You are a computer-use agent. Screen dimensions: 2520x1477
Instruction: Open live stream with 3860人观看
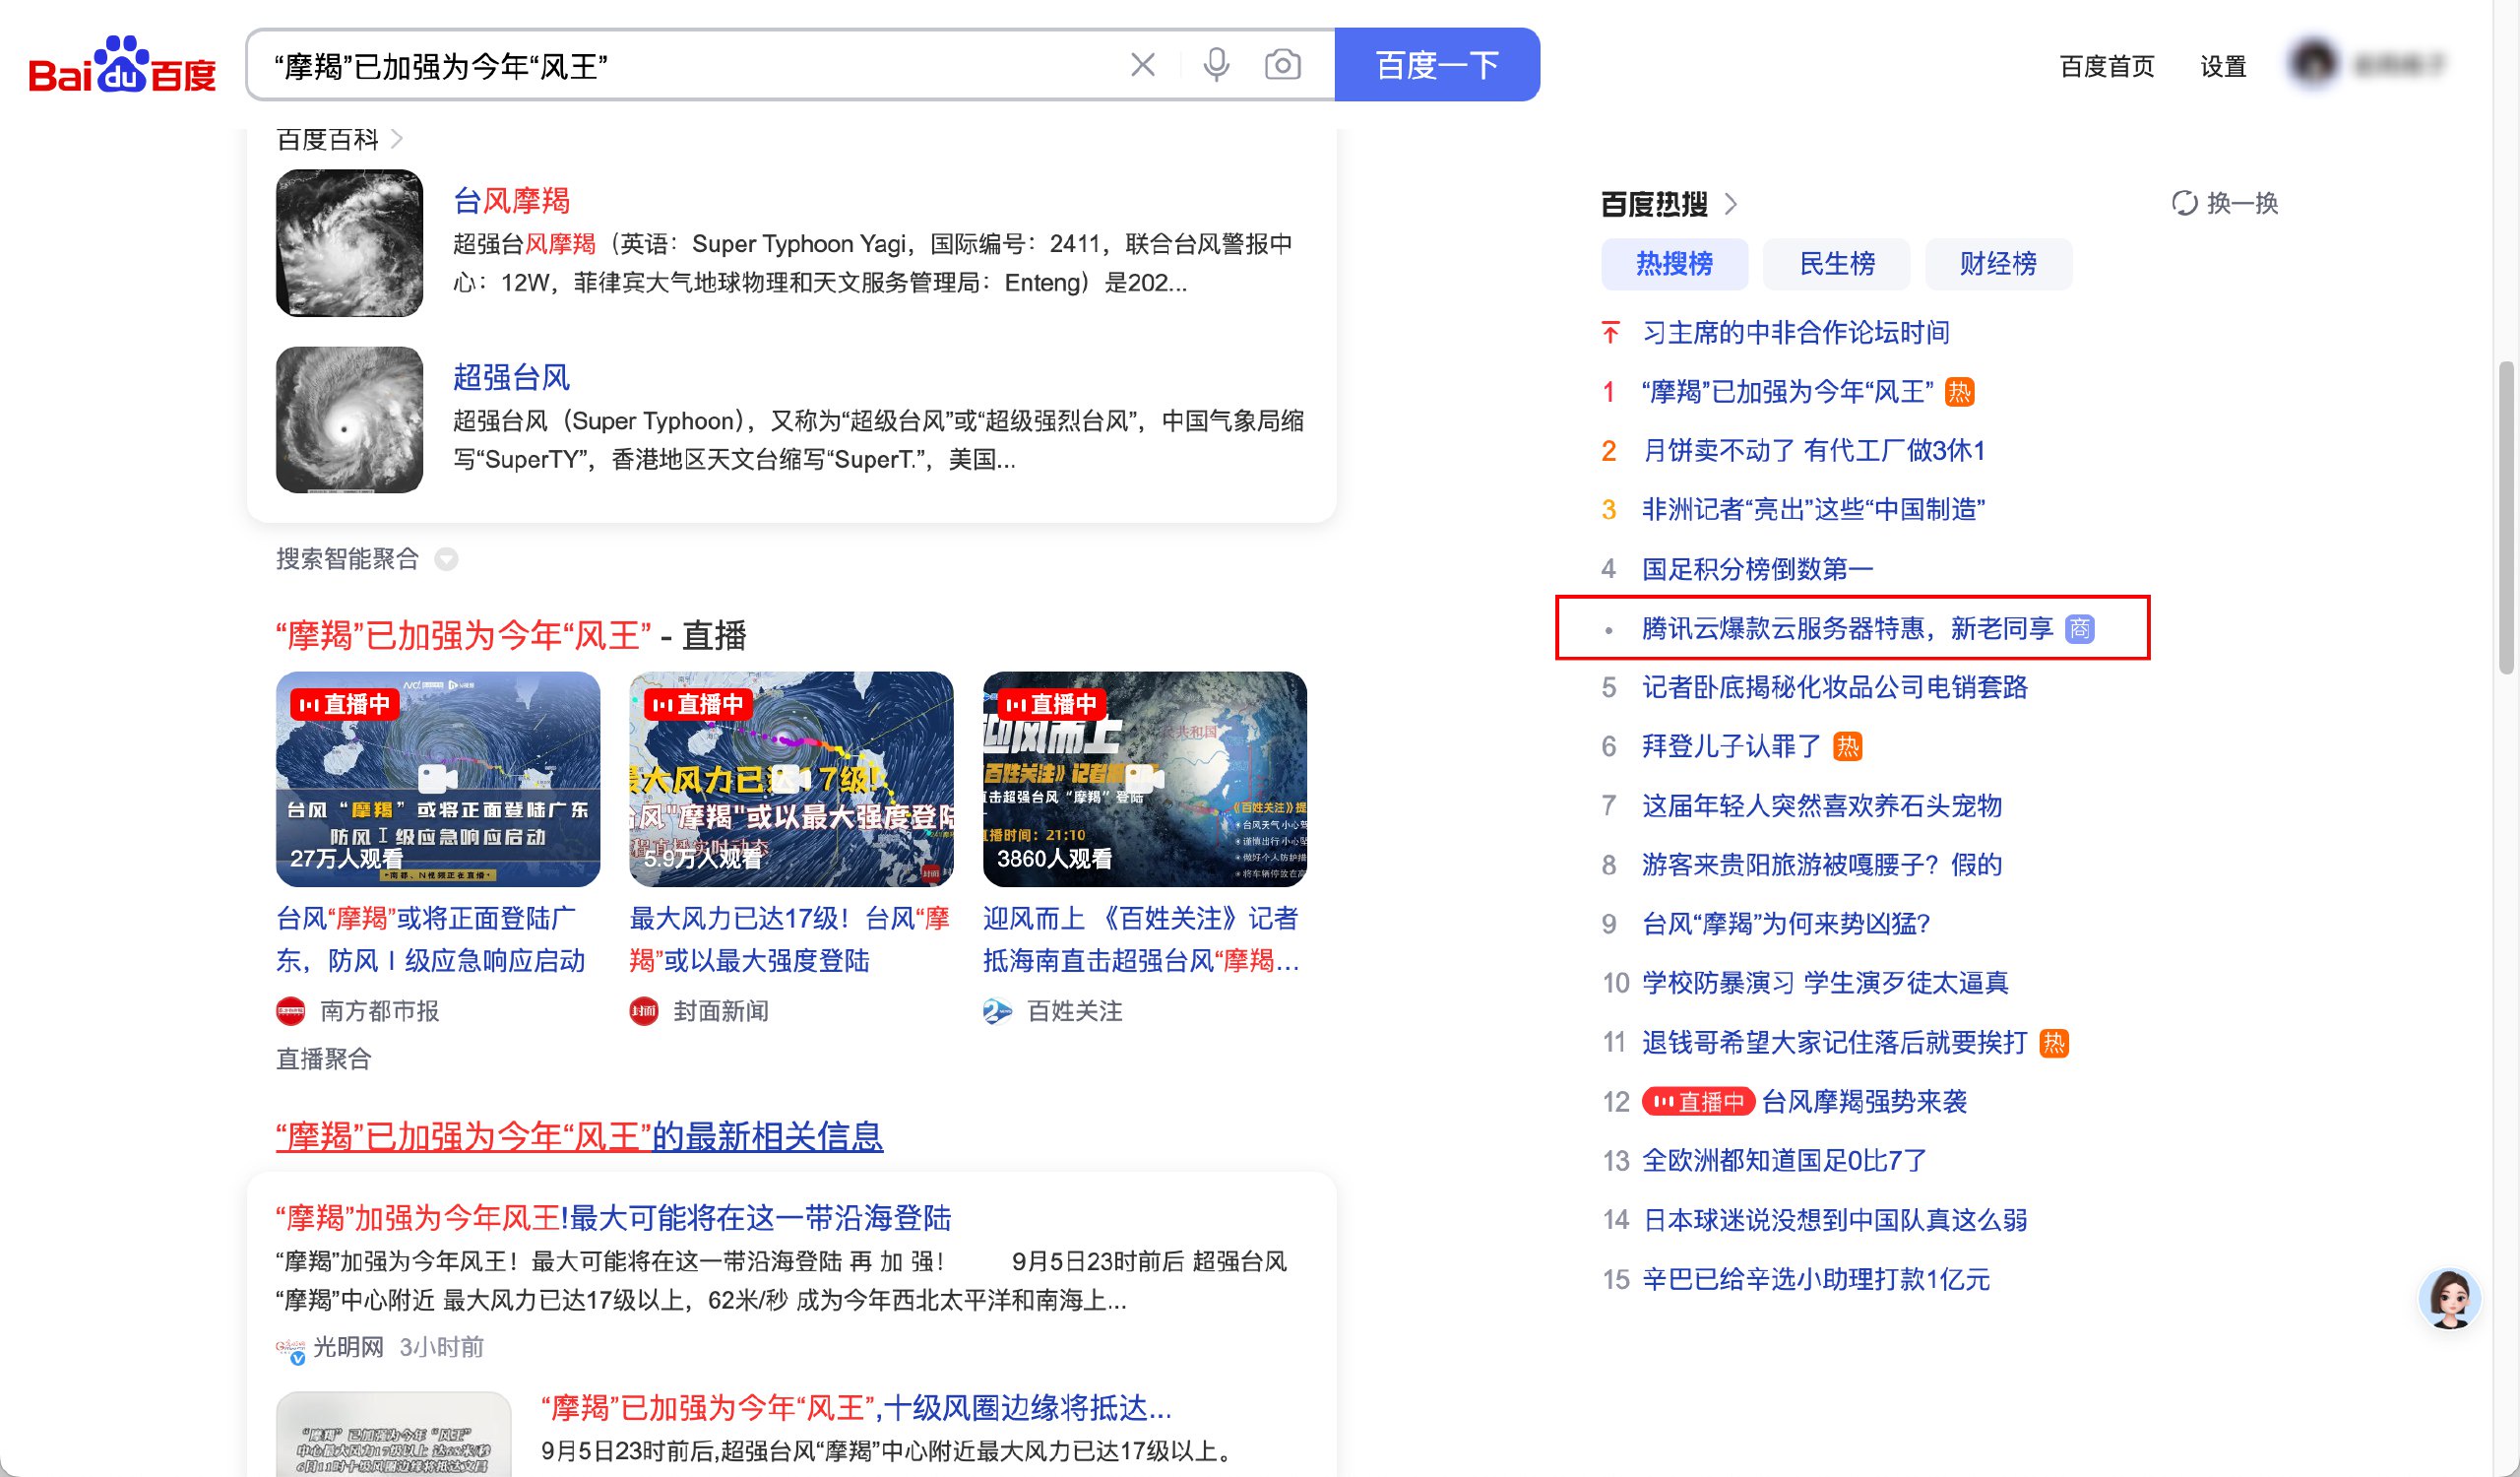click(x=1144, y=779)
